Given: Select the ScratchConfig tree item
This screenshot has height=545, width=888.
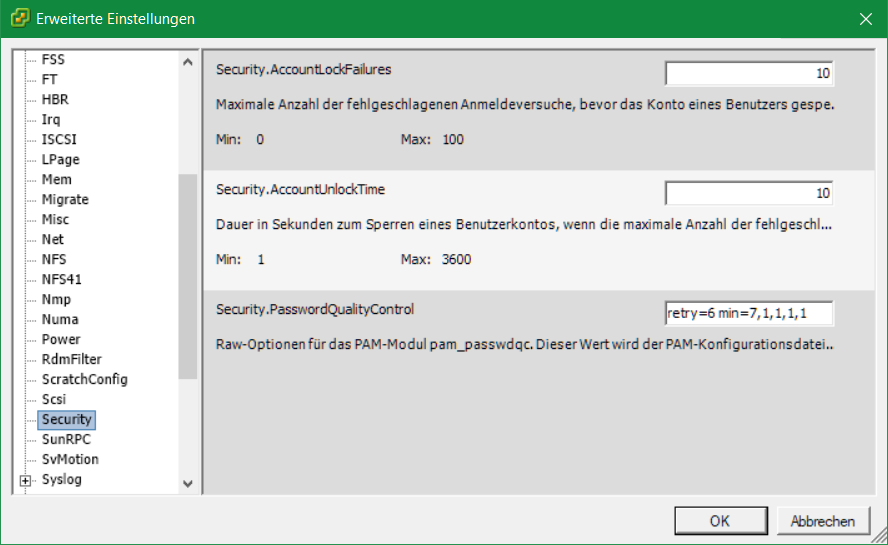Looking at the screenshot, I should pyautogui.click(x=84, y=380).
